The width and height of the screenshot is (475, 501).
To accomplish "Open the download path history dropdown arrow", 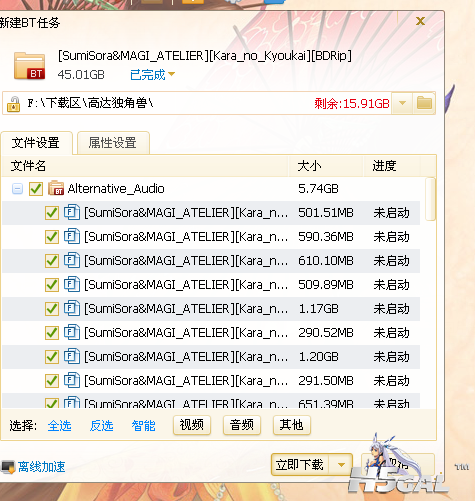I will [x=402, y=103].
